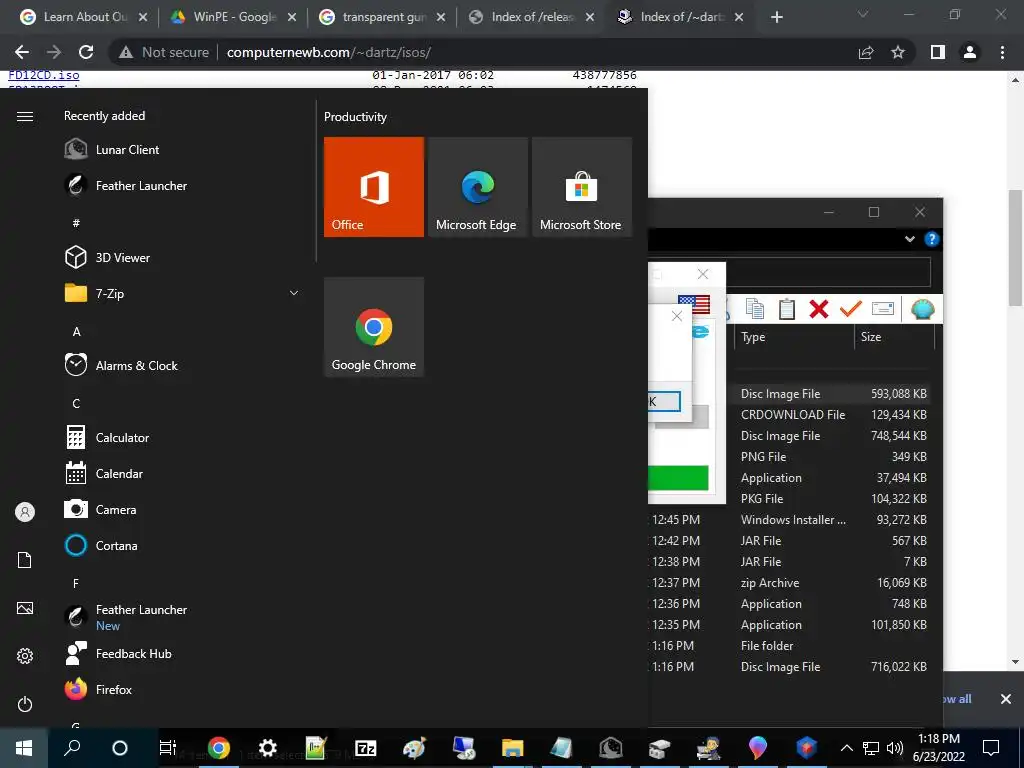Viewport: 1024px width, 768px height.
Task: Open a new Chrome tab
Action: coord(776,18)
